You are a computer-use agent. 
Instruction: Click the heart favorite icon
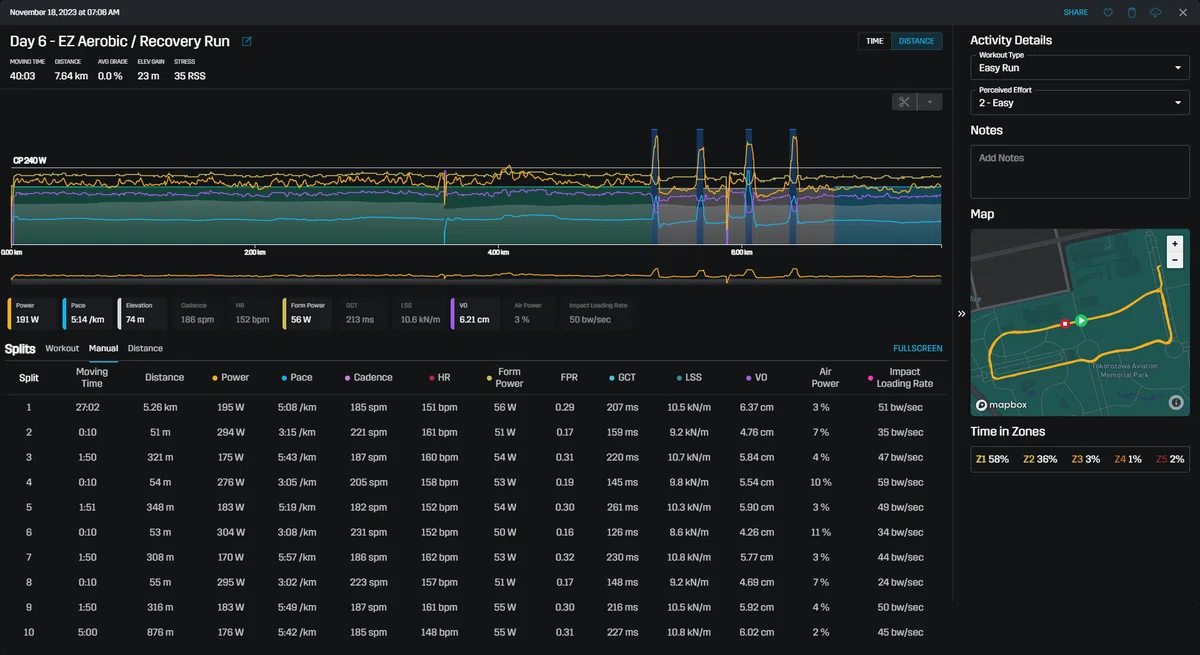(1108, 12)
